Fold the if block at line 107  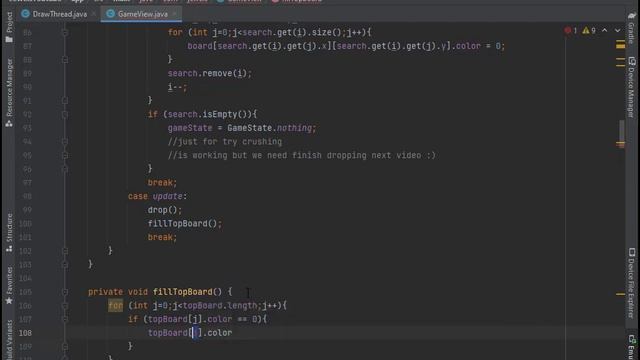(65, 319)
